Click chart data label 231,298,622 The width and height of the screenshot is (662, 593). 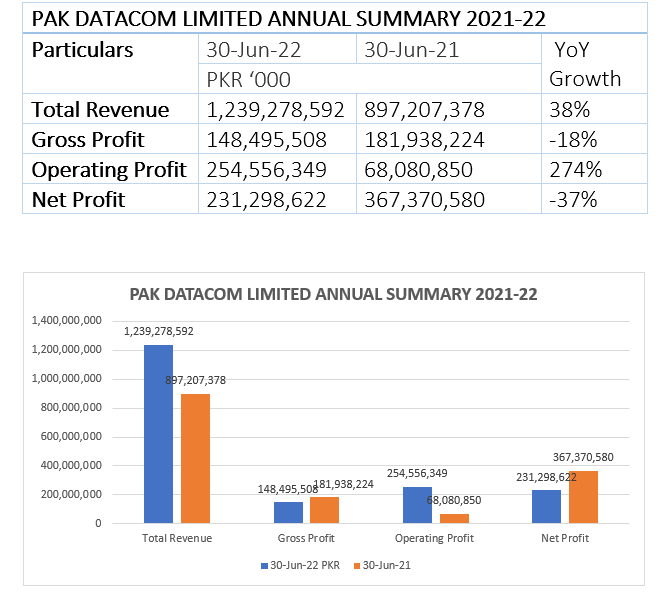546,477
